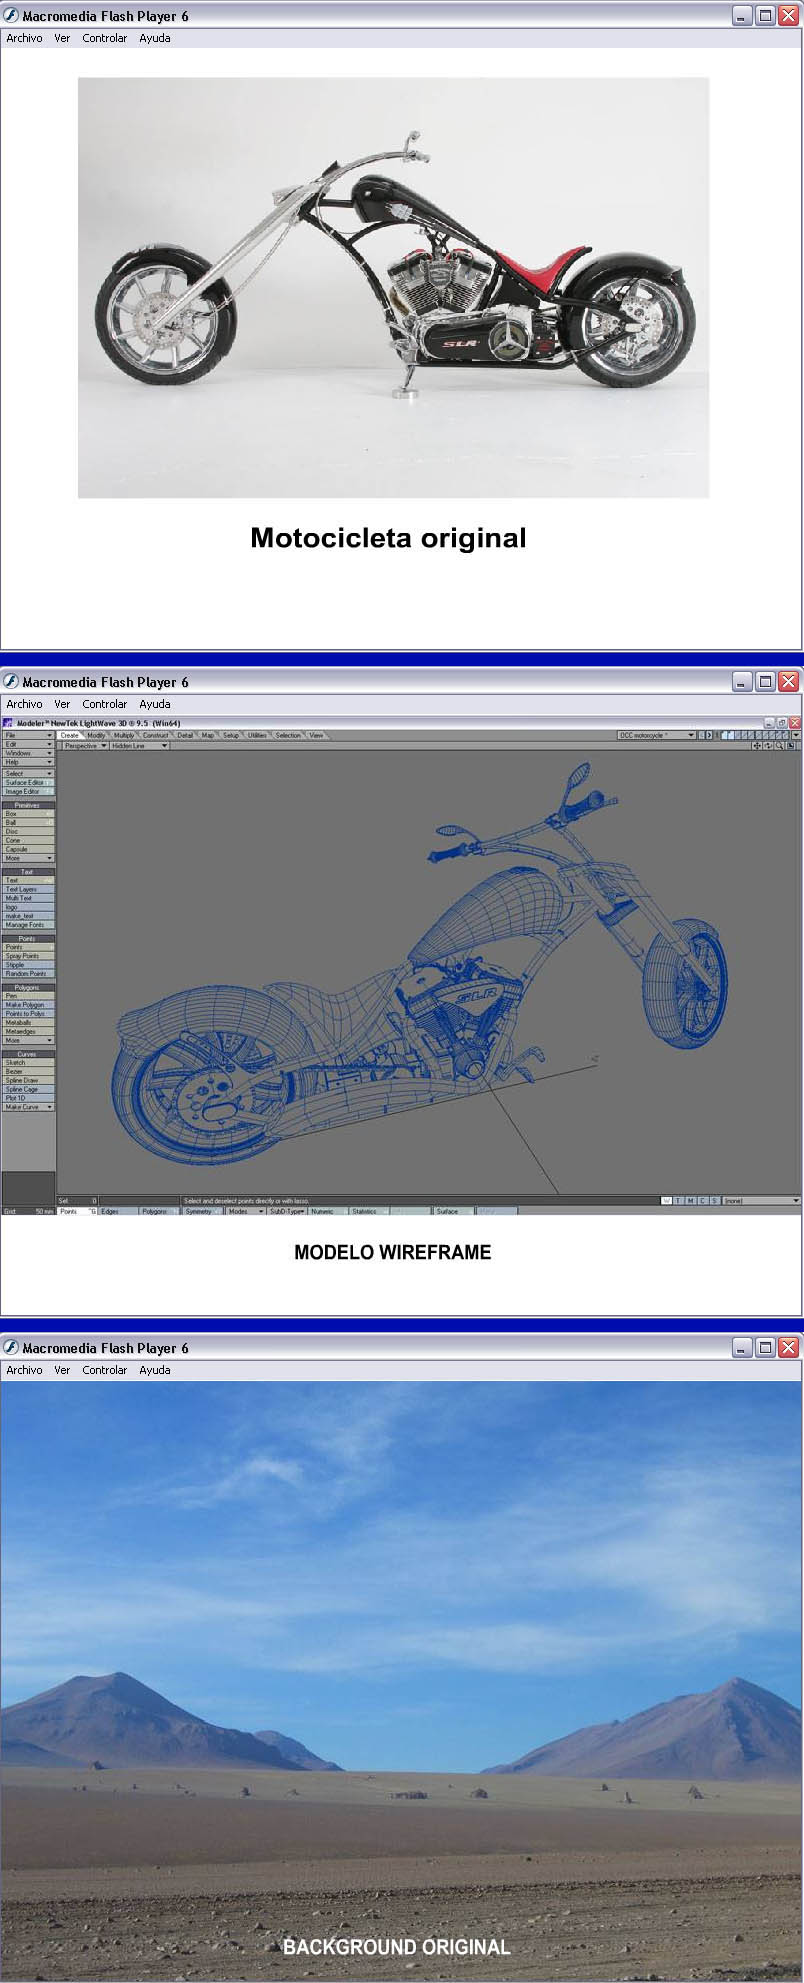804x1983 pixels.
Task: Open SubD-Type dropdown in bottom bar
Action: (x=287, y=1211)
